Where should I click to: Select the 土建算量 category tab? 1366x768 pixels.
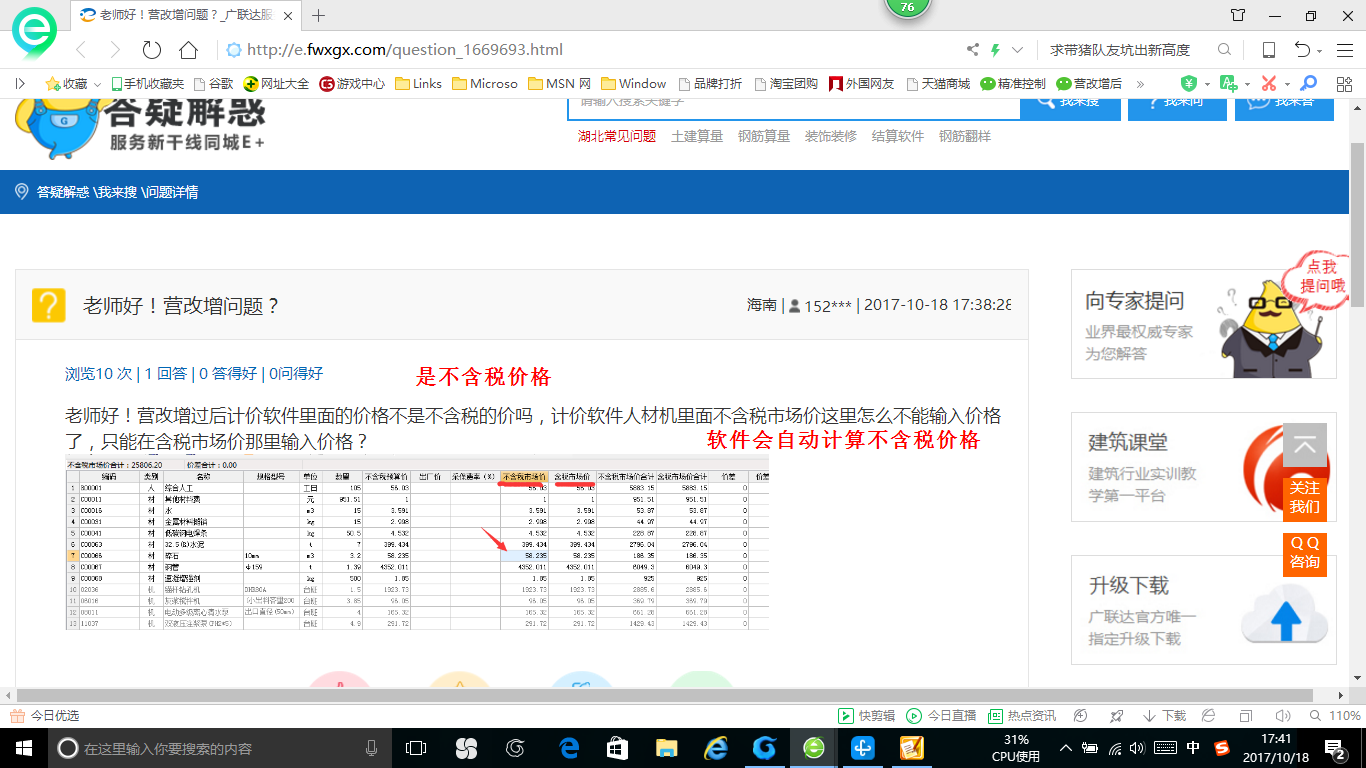click(697, 136)
